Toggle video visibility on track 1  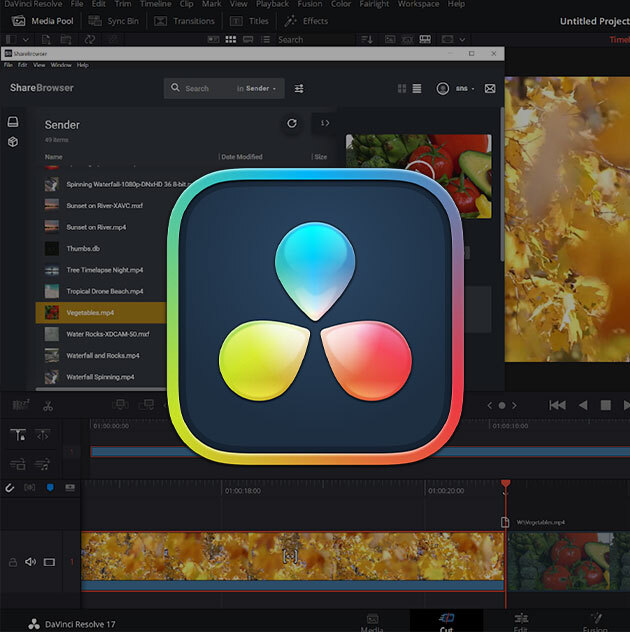49,562
